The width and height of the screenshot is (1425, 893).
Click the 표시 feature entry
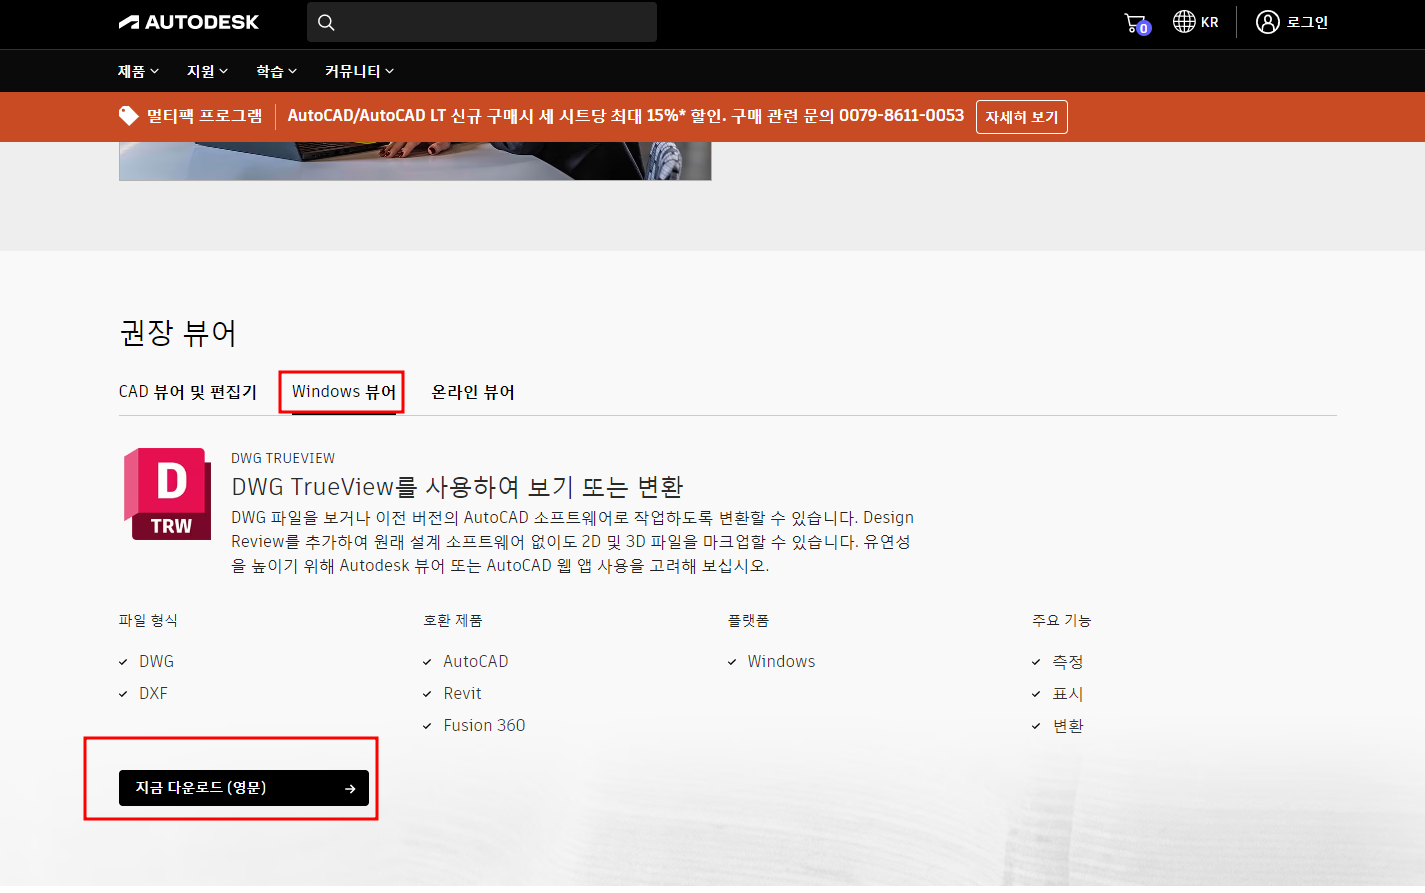point(1068,693)
